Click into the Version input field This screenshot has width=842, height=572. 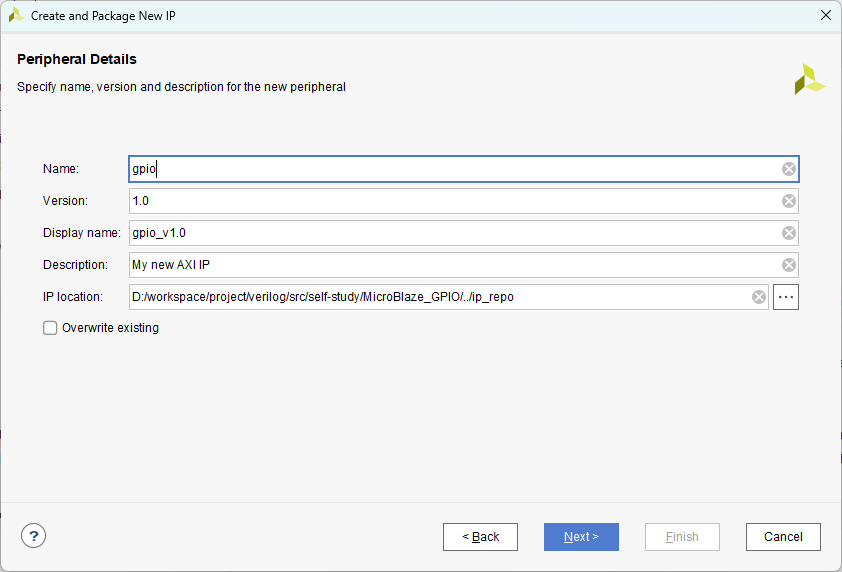(x=450, y=201)
